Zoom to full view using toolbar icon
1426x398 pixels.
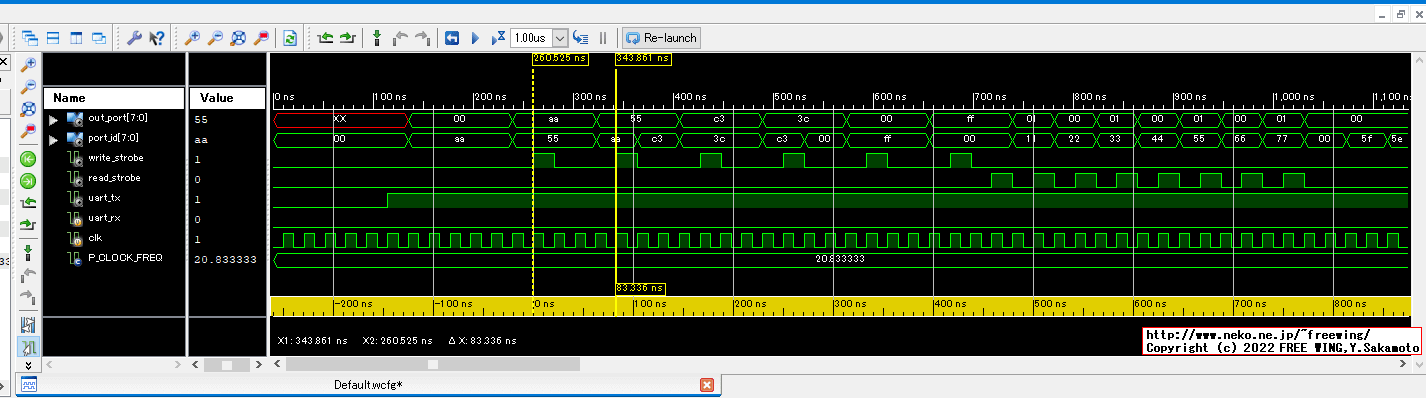238,38
